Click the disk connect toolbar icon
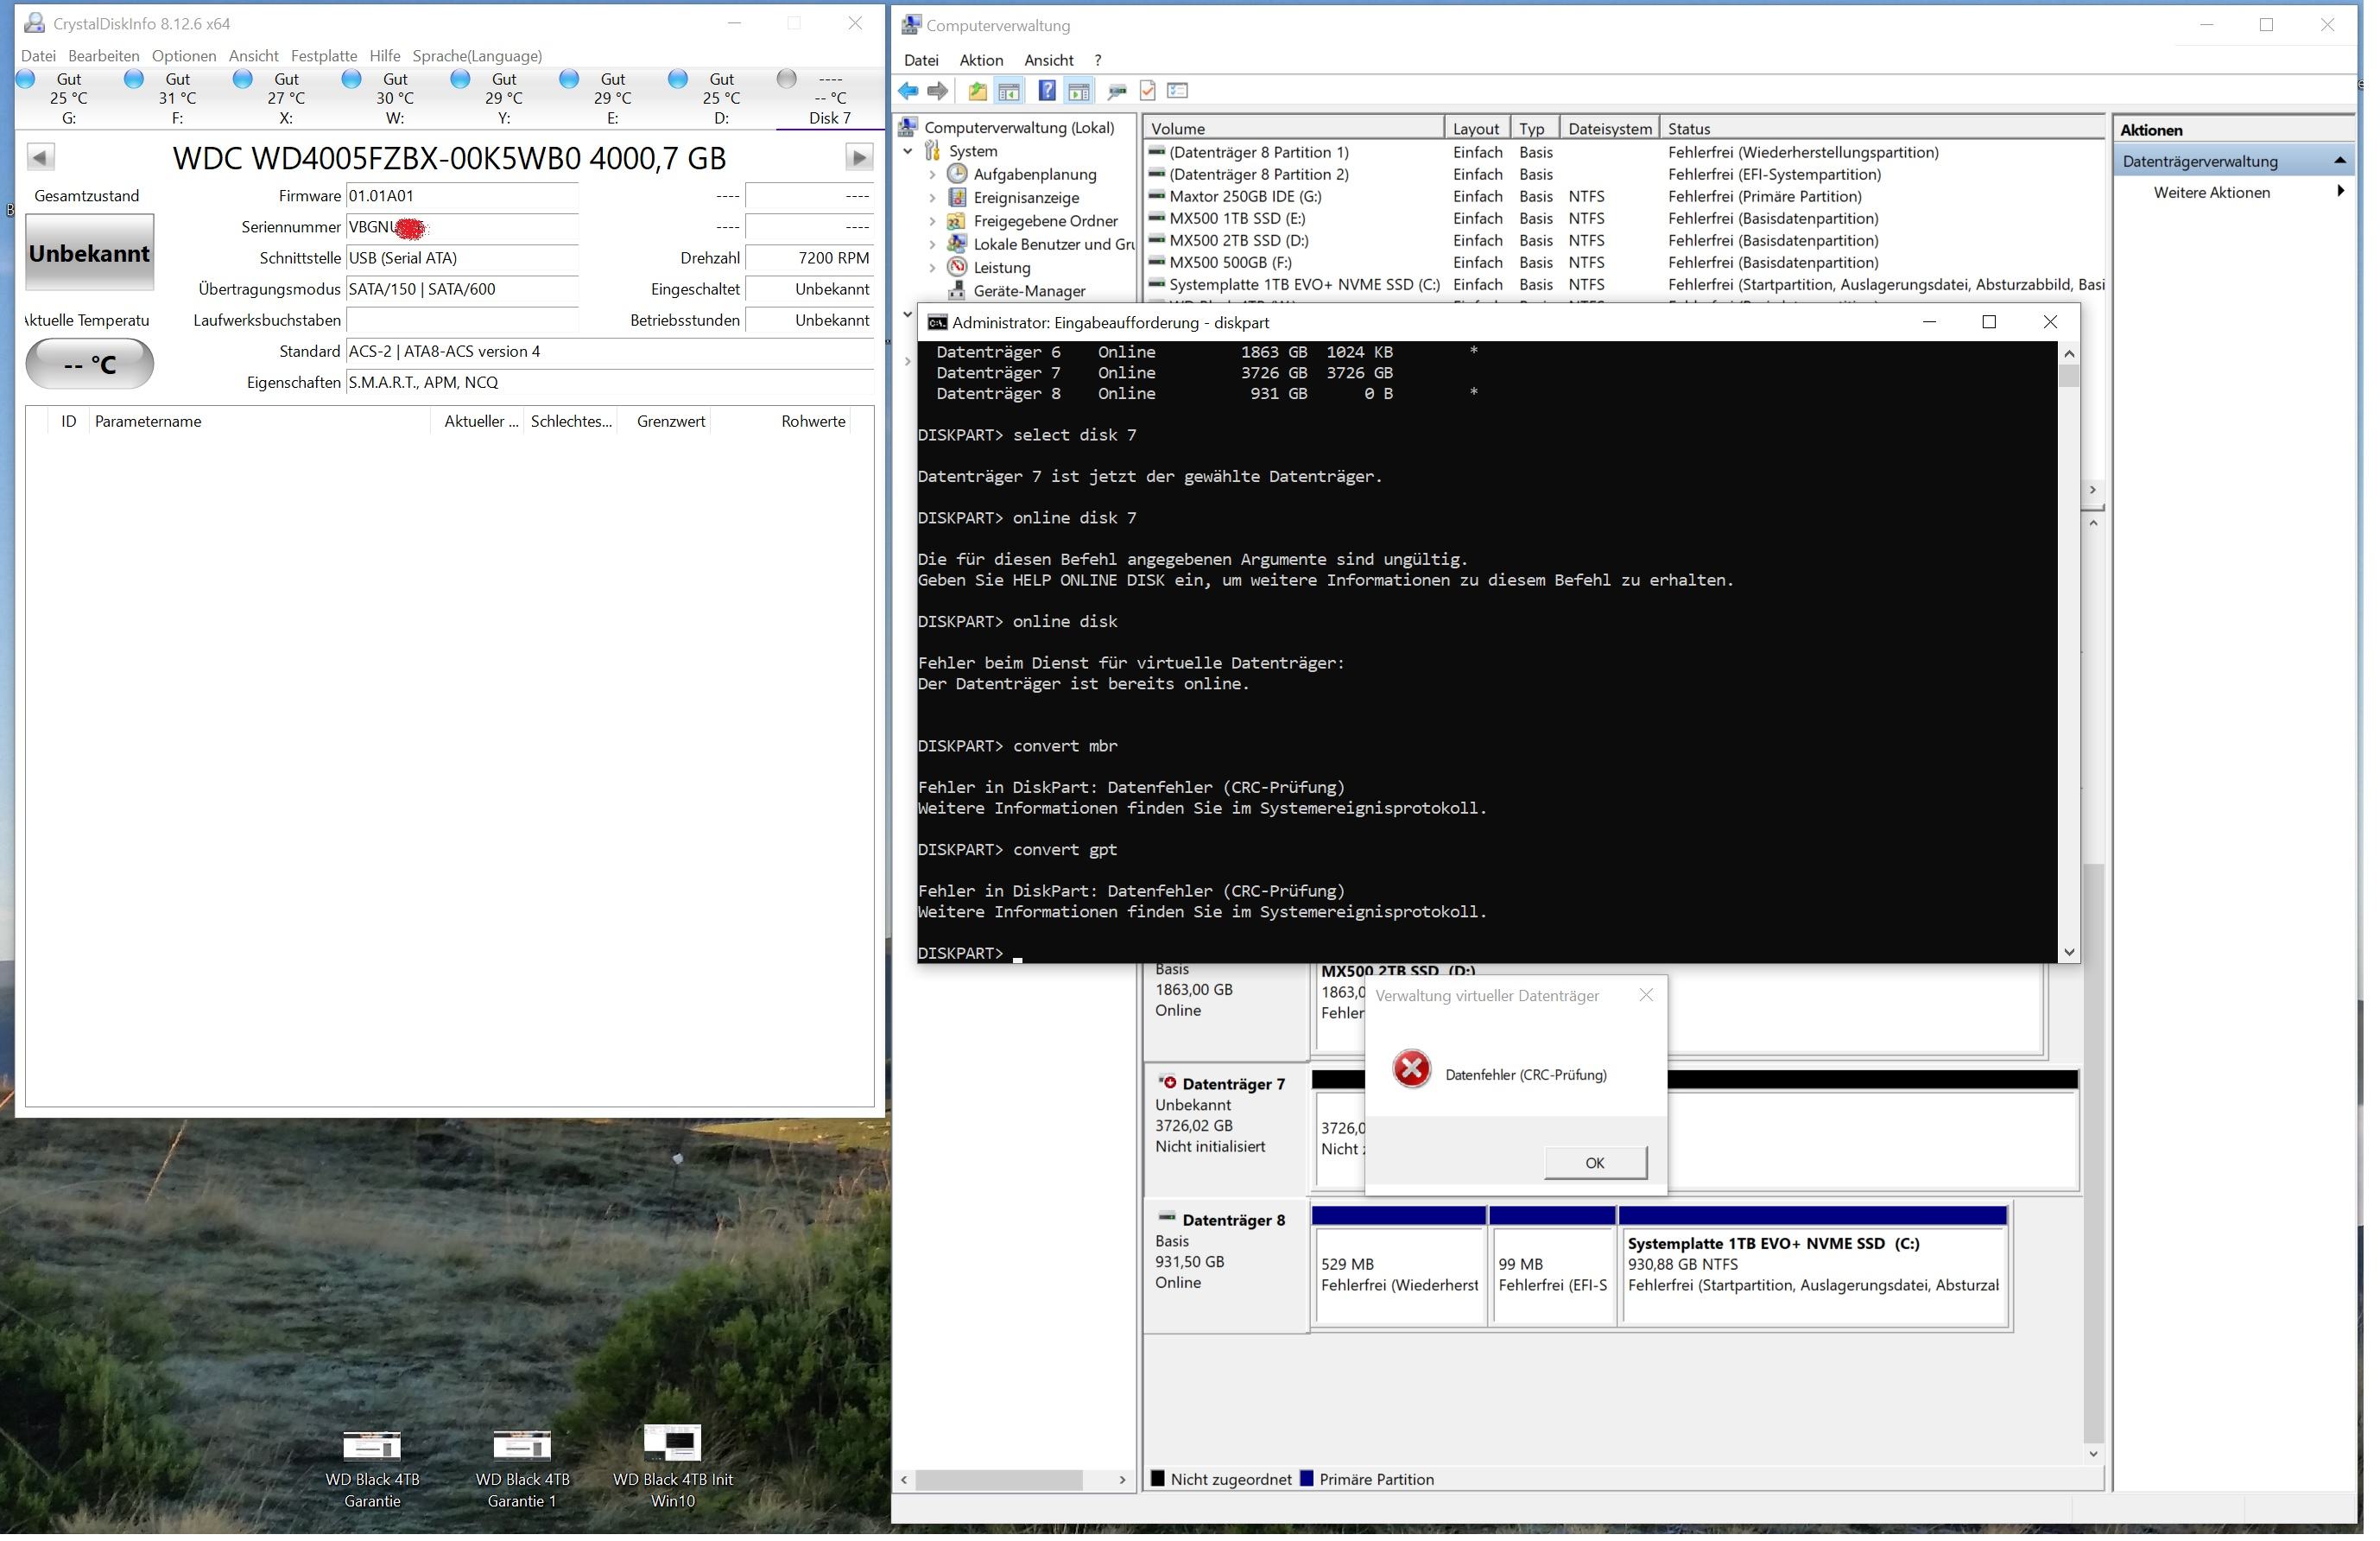The width and height of the screenshot is (2380, 1541). click(1116, 91)
